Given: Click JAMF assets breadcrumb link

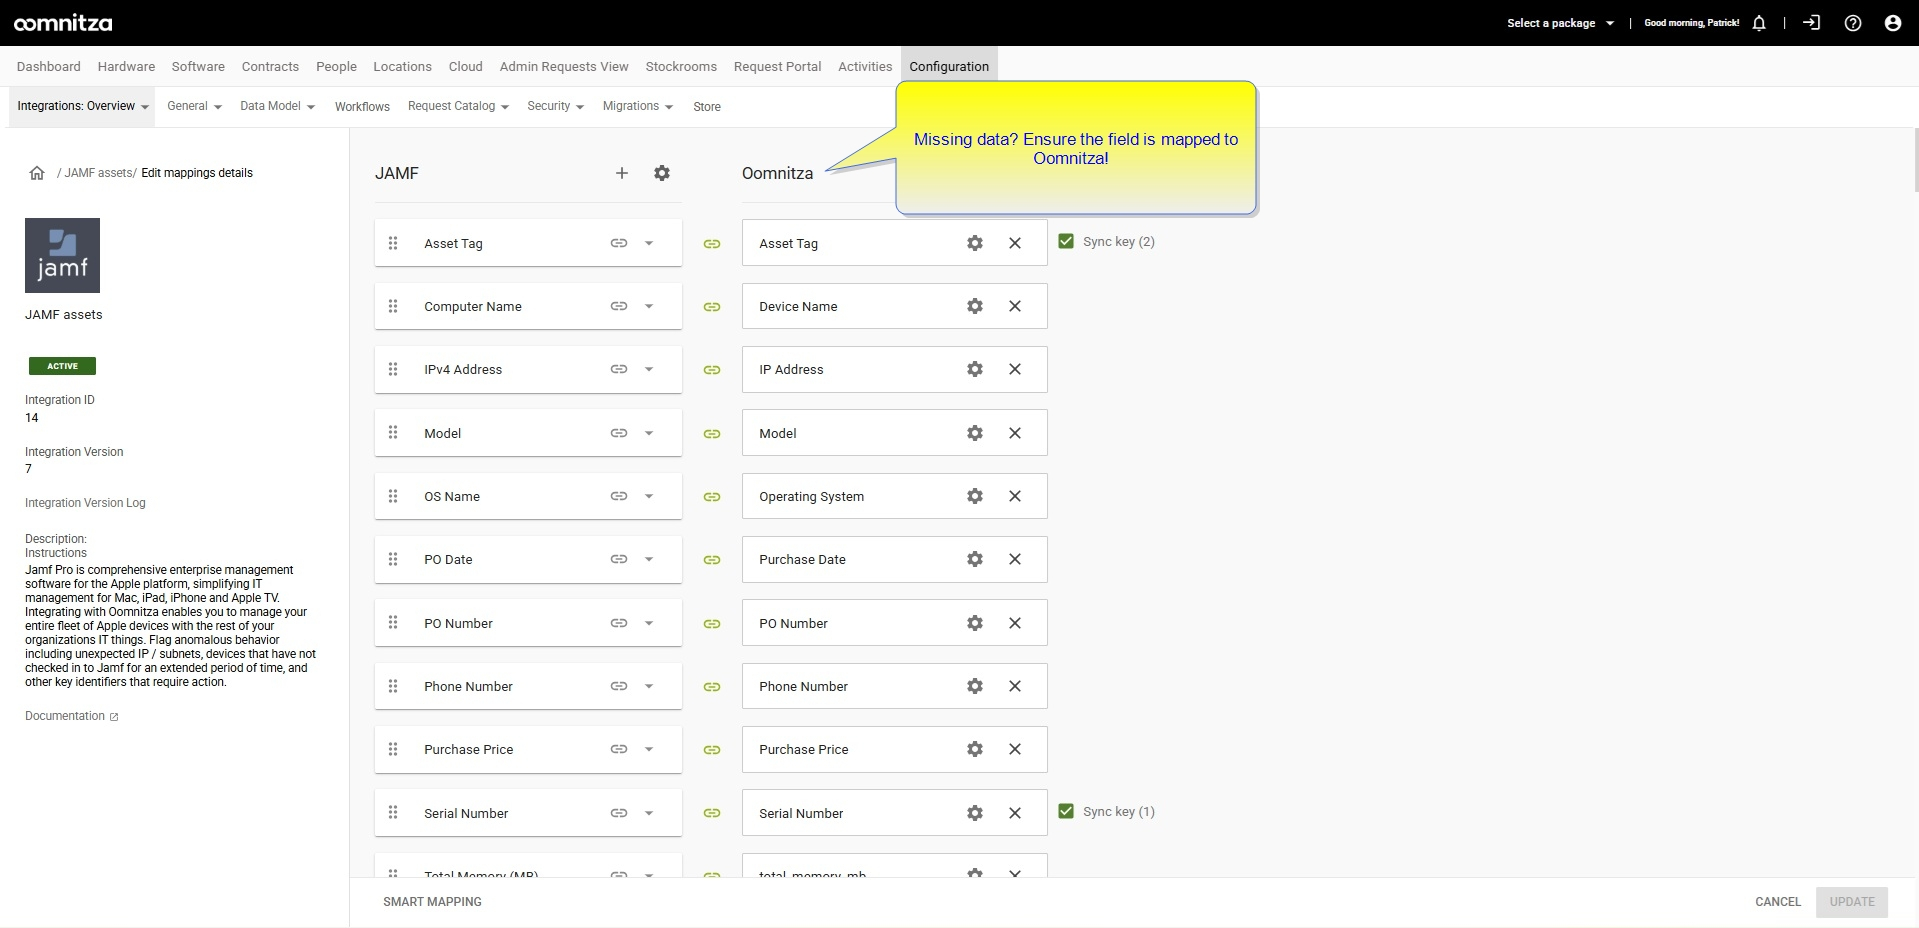Looking at the screenshot, I should click(98, 173).
